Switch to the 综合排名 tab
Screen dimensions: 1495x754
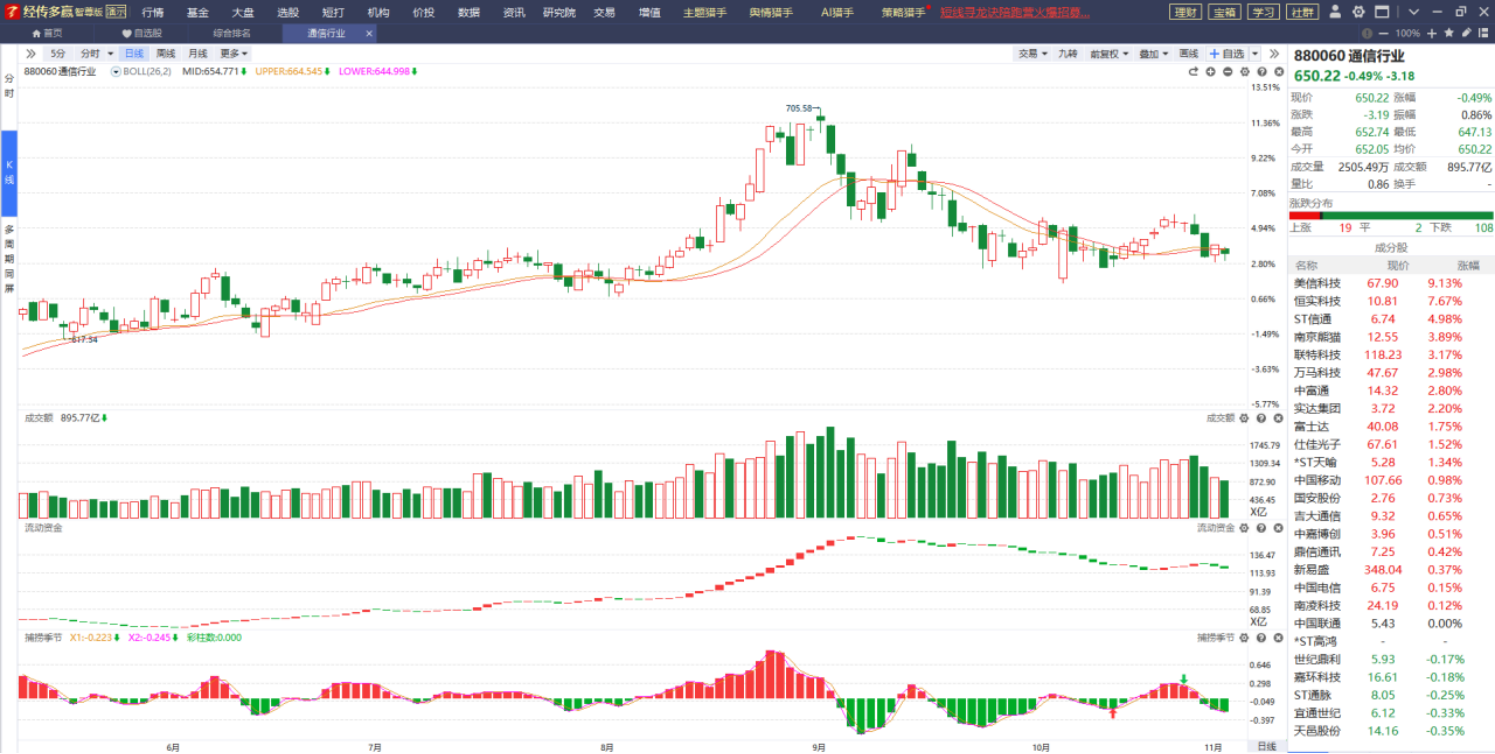[231, 33]
